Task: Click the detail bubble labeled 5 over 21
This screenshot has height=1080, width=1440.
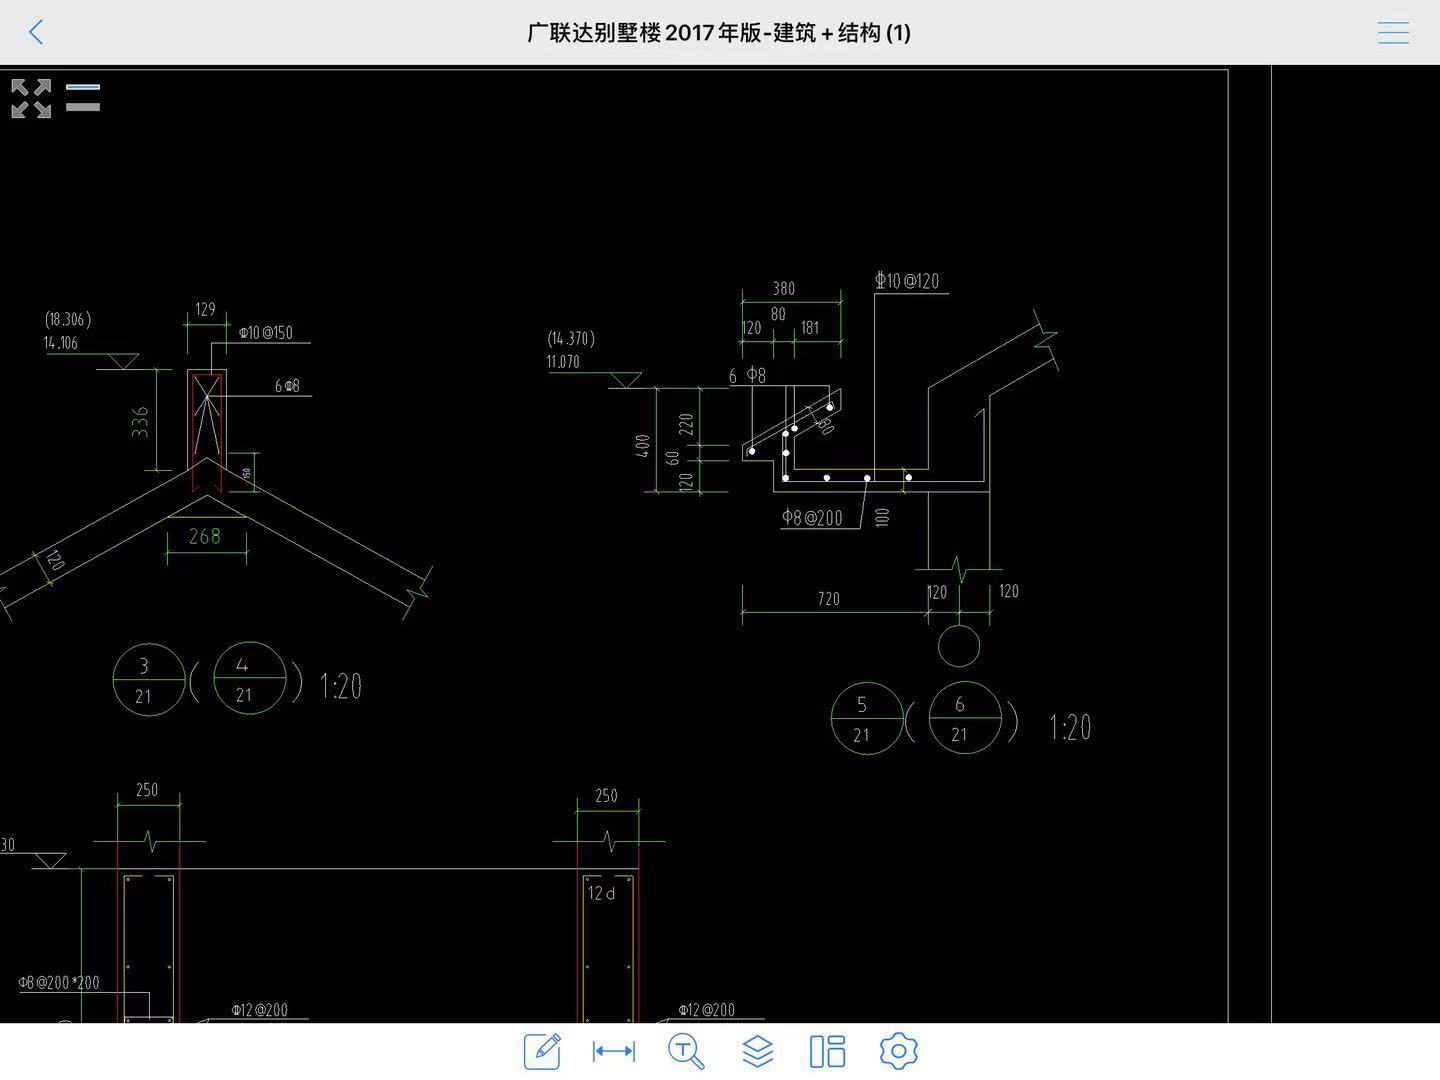Action: (x=867, y=719)
